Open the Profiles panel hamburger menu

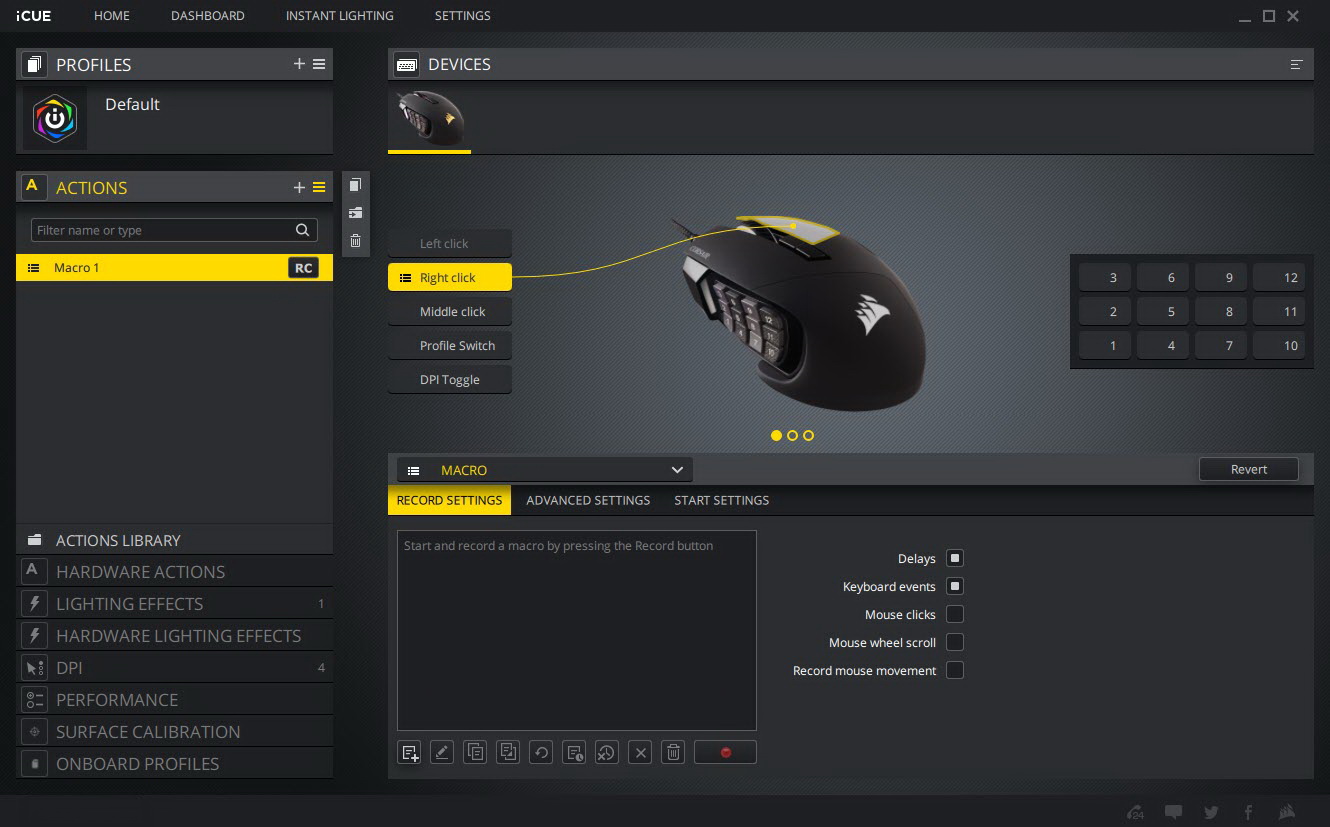(319, 64)
